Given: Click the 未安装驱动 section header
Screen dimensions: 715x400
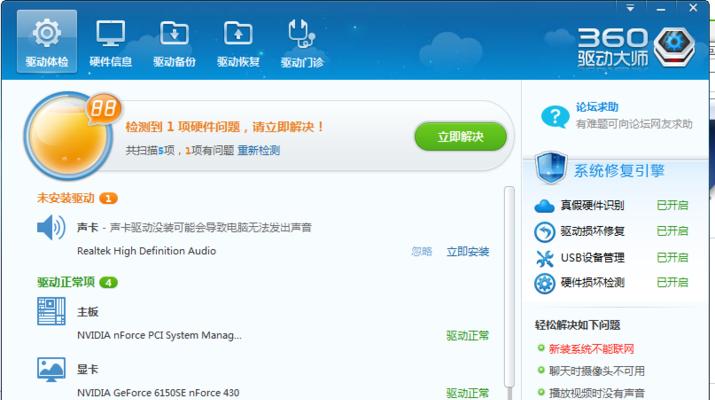Looking at the screenshot, I should coord(66,198).
